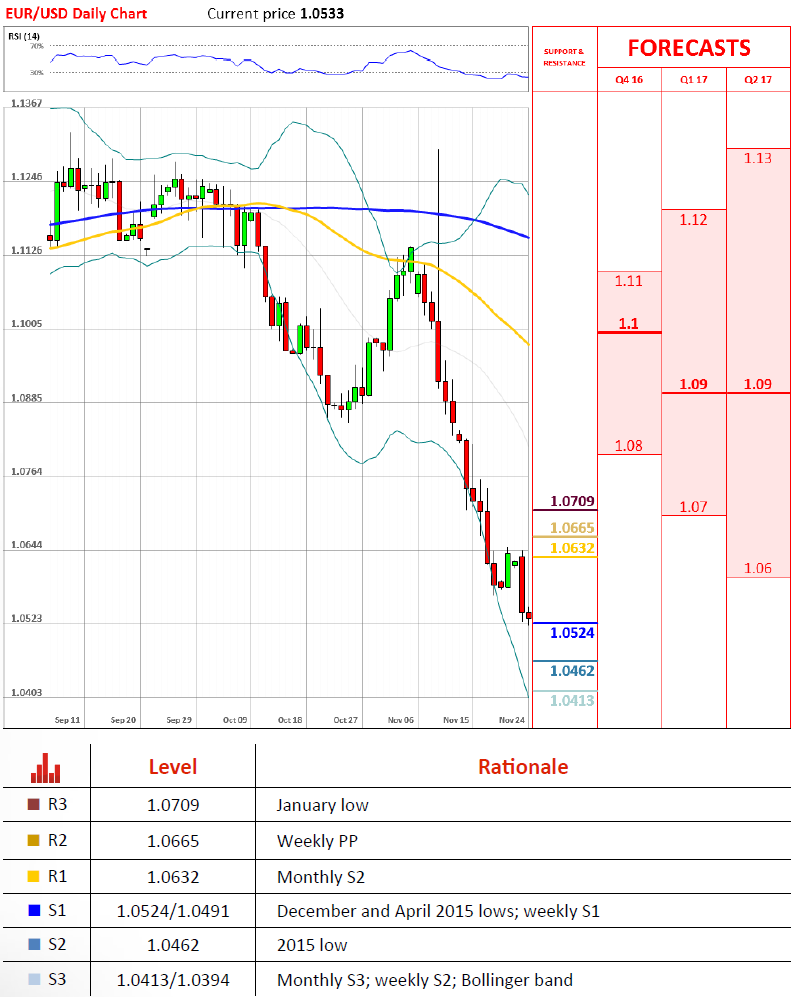Click the FORECASTS heading

[689, 48]
